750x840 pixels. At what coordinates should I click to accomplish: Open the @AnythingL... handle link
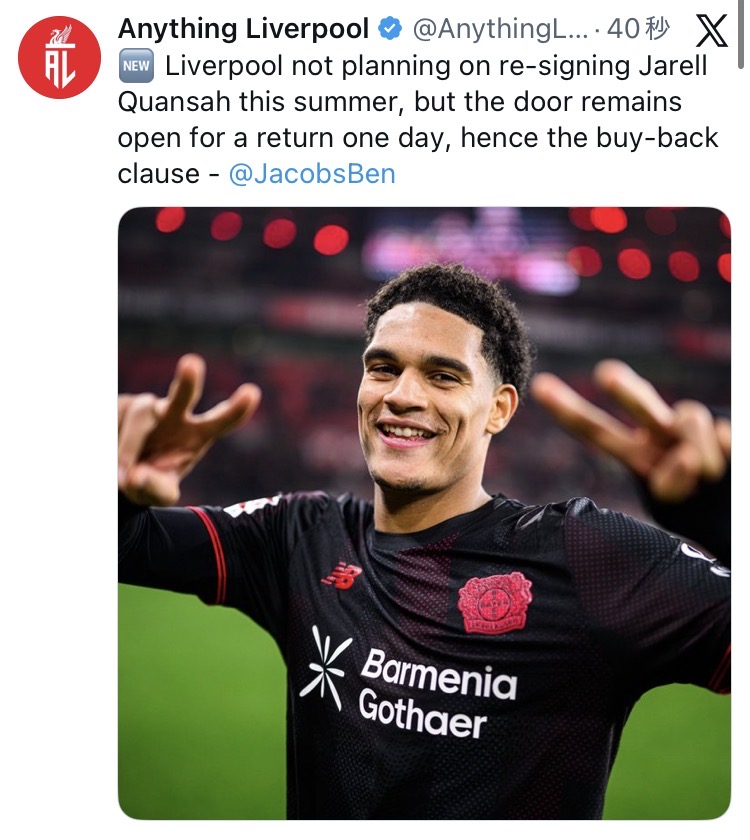point(500,29)
